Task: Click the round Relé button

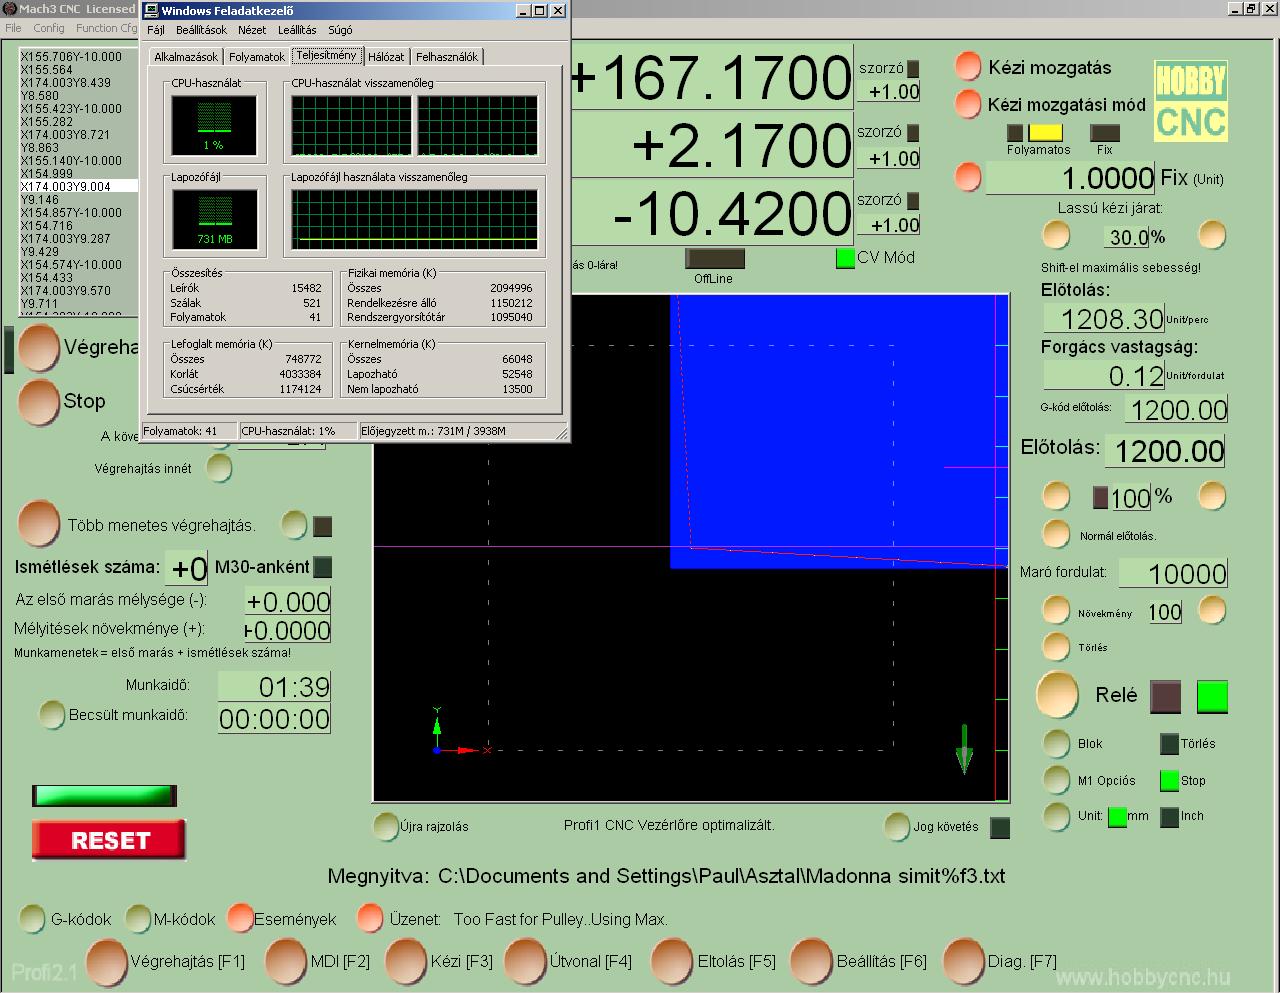Action: (1057, 695)
